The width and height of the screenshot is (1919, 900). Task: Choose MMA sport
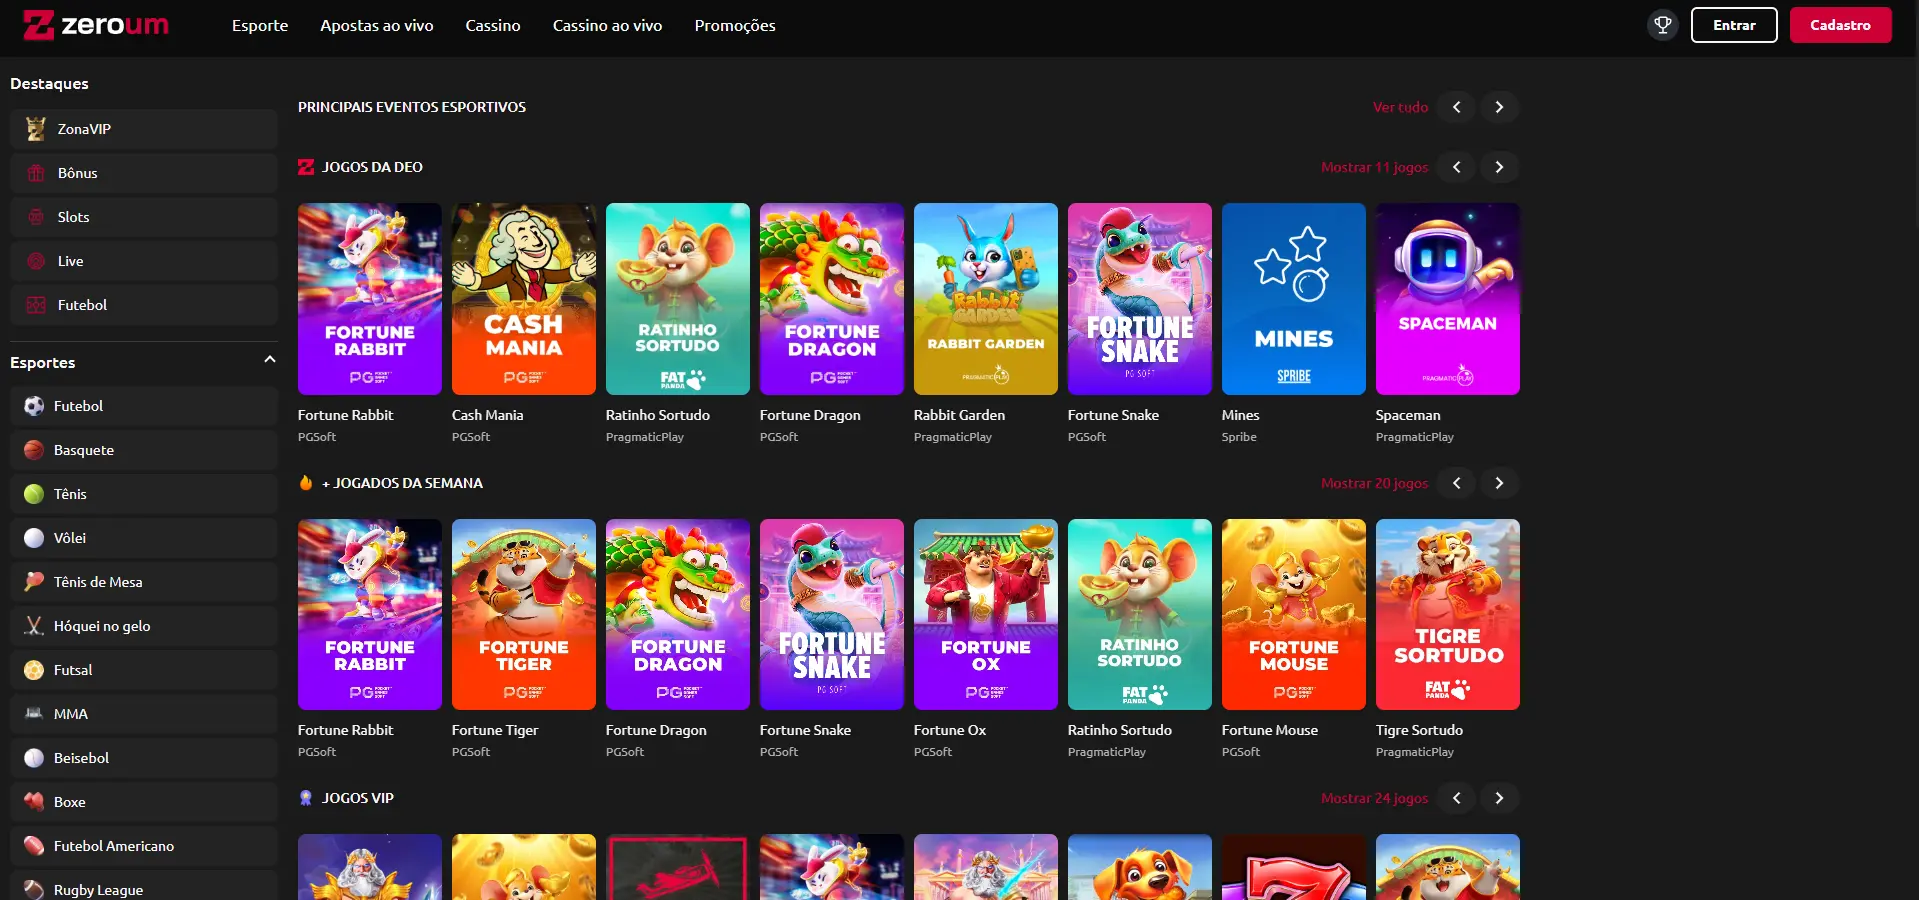pos(144,714)
